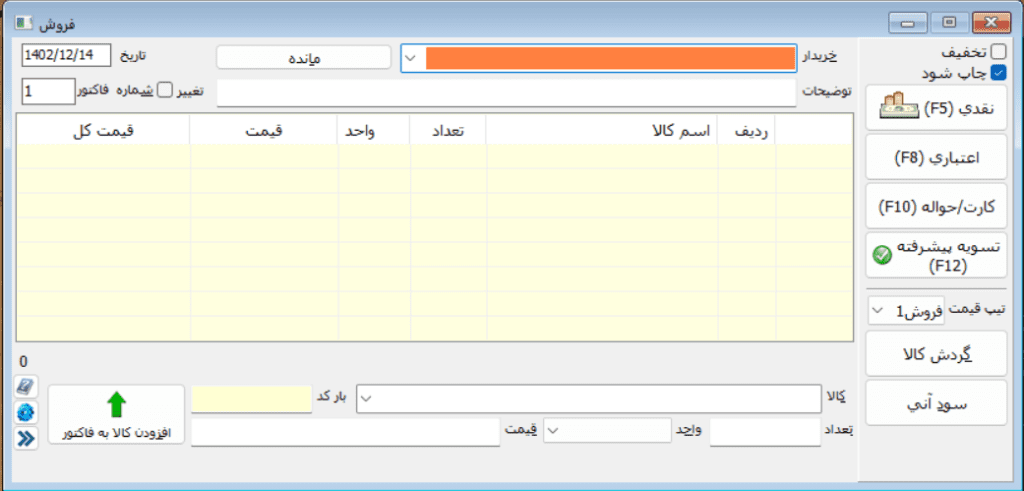The width and height of the screenshot is (1024, 491).
Task: Pay in cash with نقدي (F5)
Action: 936,108
